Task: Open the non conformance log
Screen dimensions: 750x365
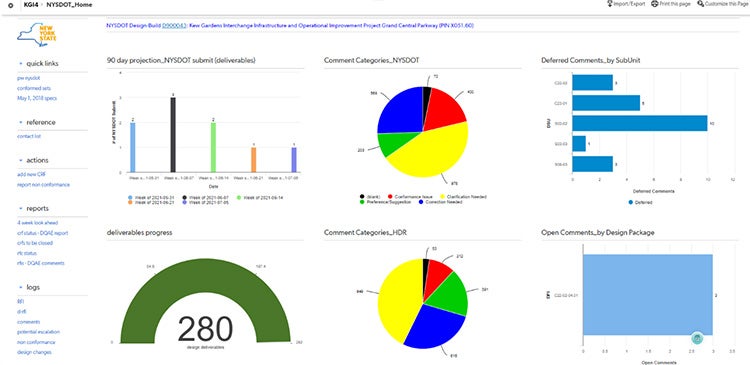Action: pos(36,342)
